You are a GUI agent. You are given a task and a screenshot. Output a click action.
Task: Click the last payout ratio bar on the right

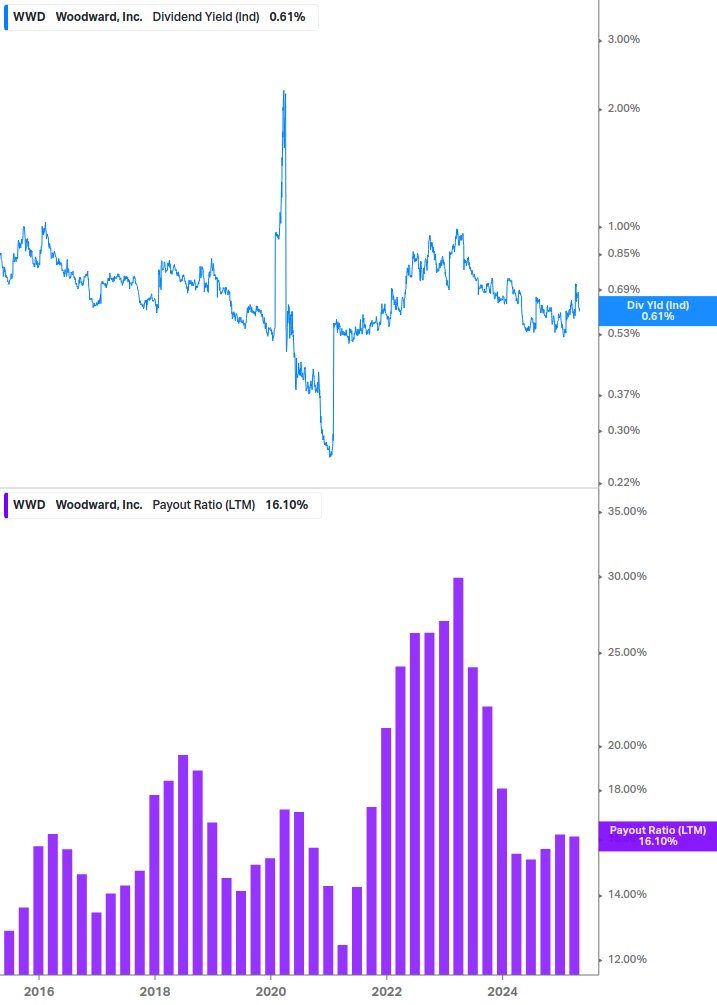click(x=574, y=906)
